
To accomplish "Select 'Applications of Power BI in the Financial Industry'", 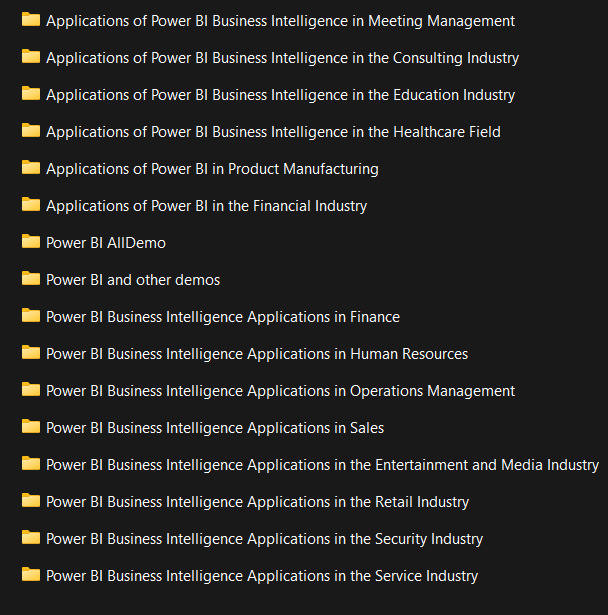I will pos(207,206).
